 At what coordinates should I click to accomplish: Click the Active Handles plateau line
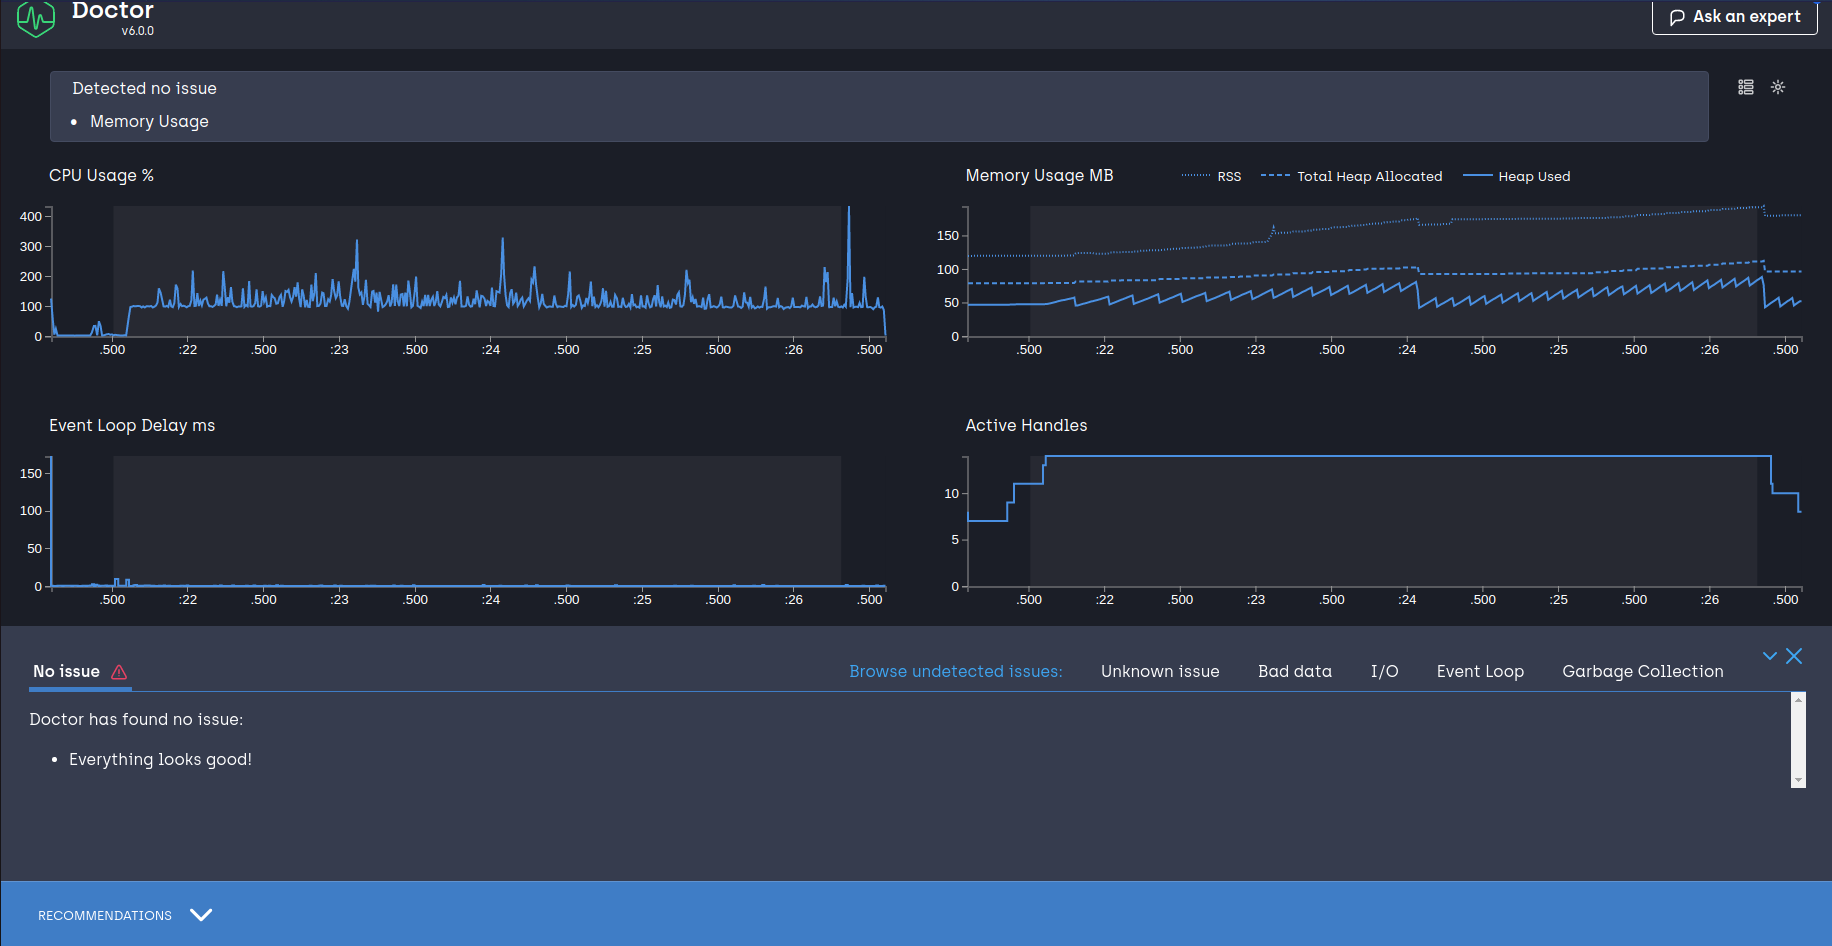(1408, 456)
